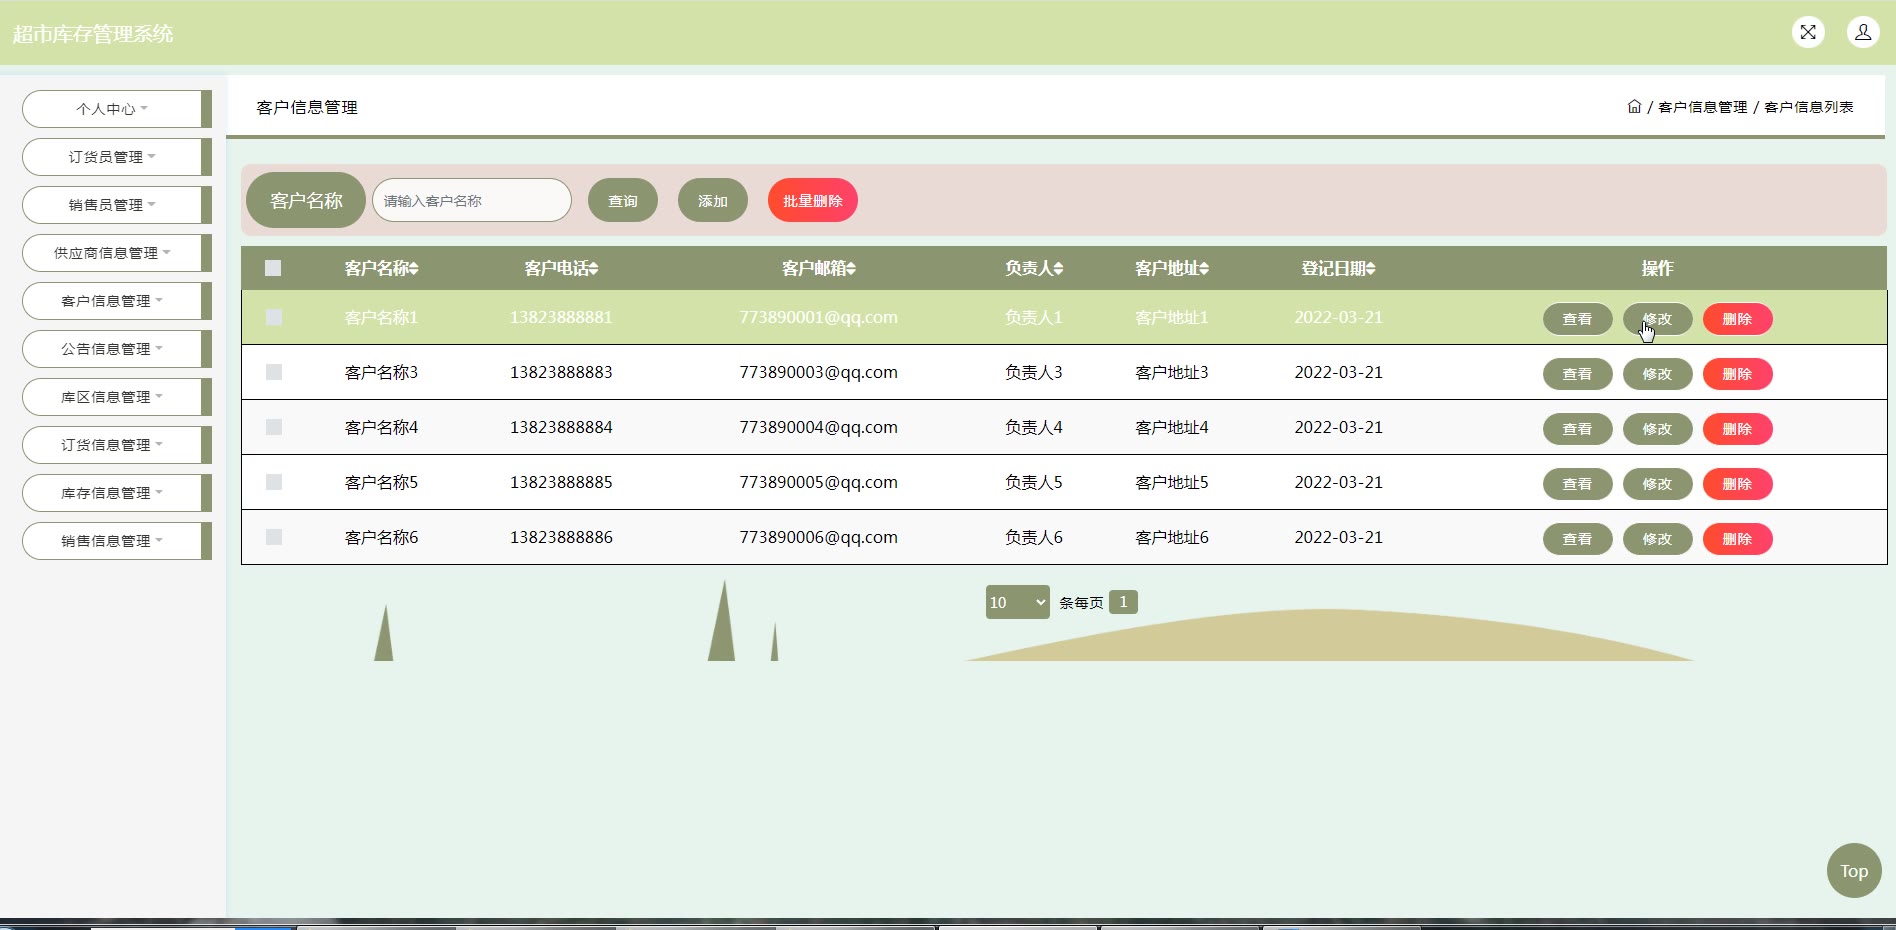This screenshot has width=1896, height=930.
Task: Open the rows-per-page dropdown showing 10
Action: 1017,602
